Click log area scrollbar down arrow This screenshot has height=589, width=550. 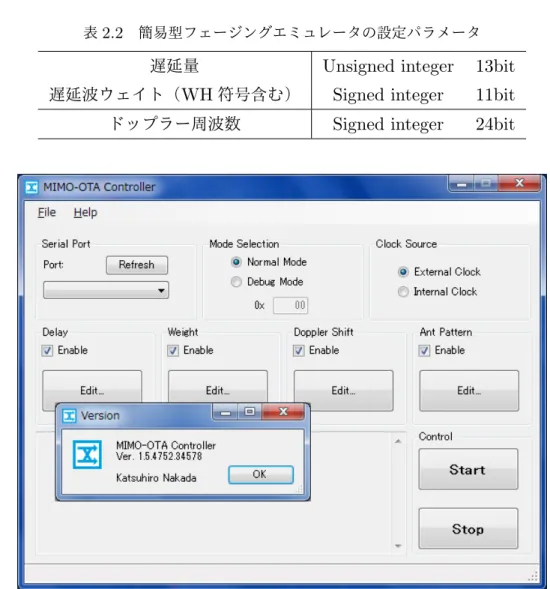point(398,546)
